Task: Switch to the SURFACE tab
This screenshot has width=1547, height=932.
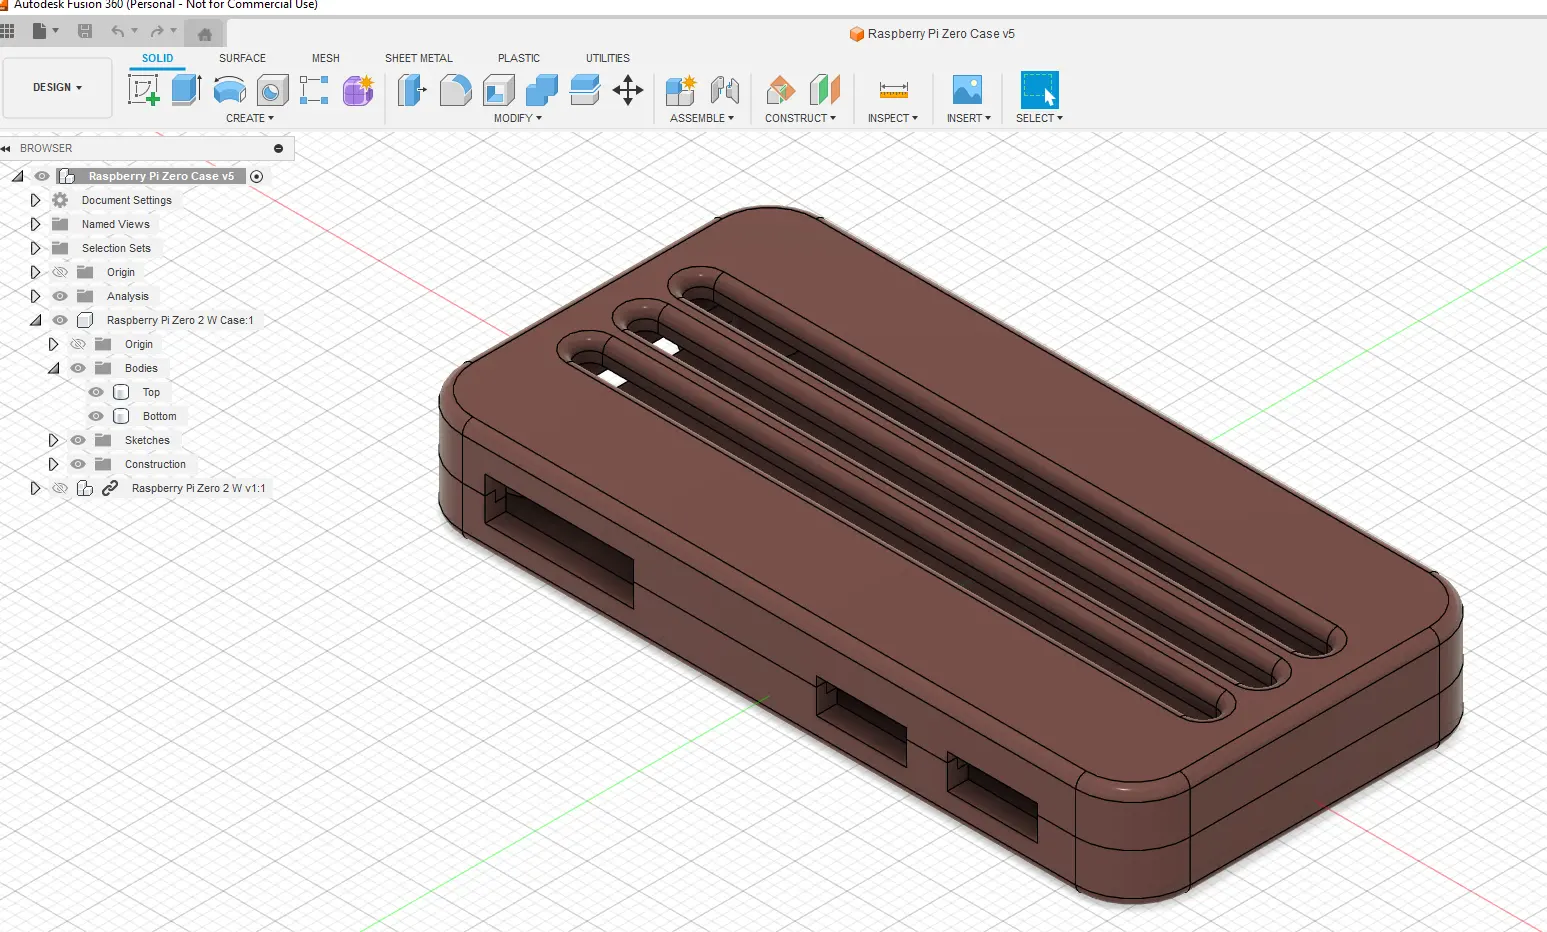Action: click(242, 58)
